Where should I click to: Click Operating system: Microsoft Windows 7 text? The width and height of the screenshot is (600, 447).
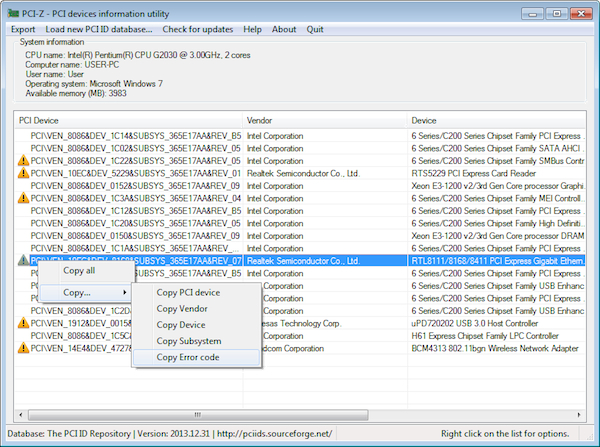pos(94,84)
